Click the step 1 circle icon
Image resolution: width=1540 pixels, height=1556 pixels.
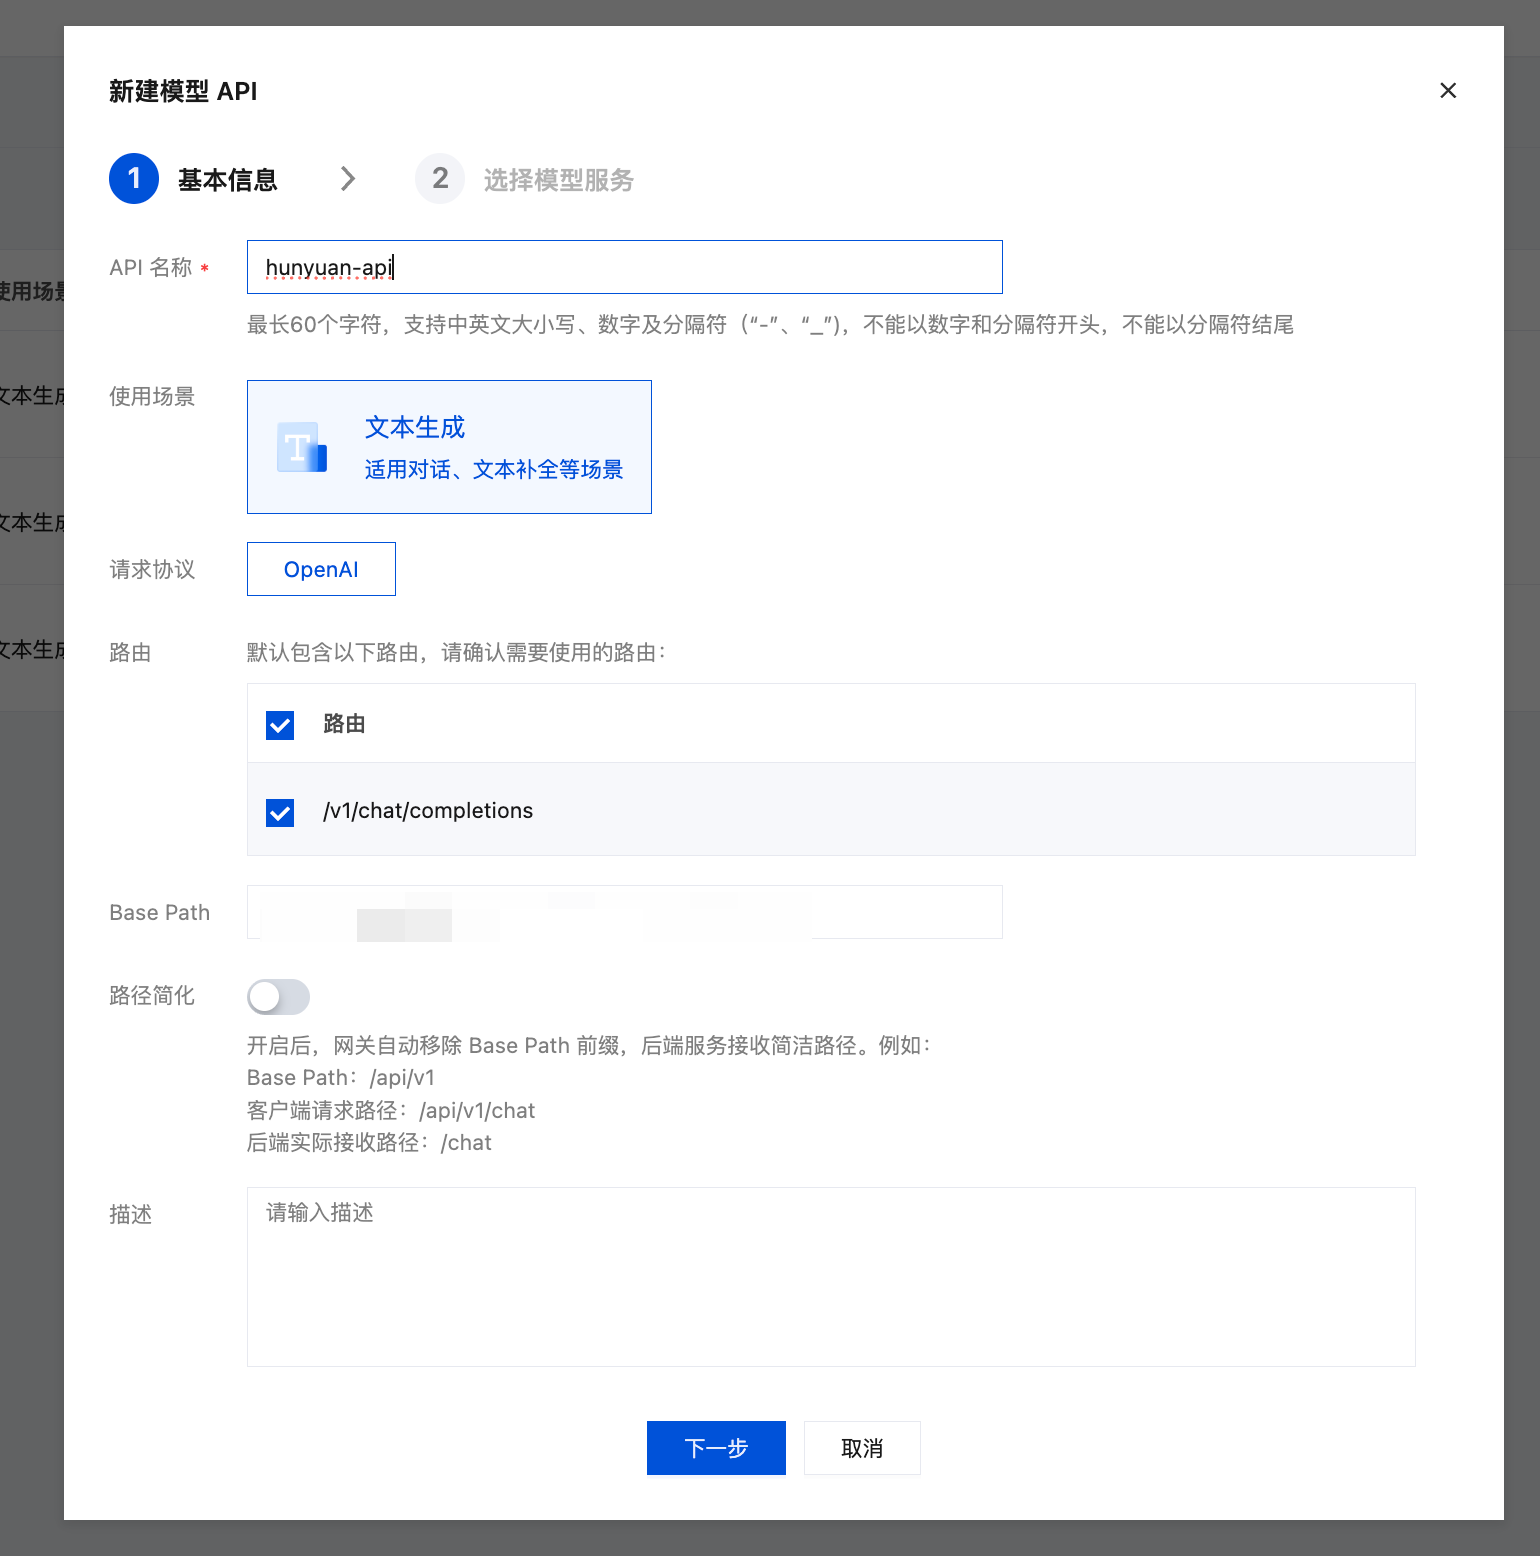[134, 179]
